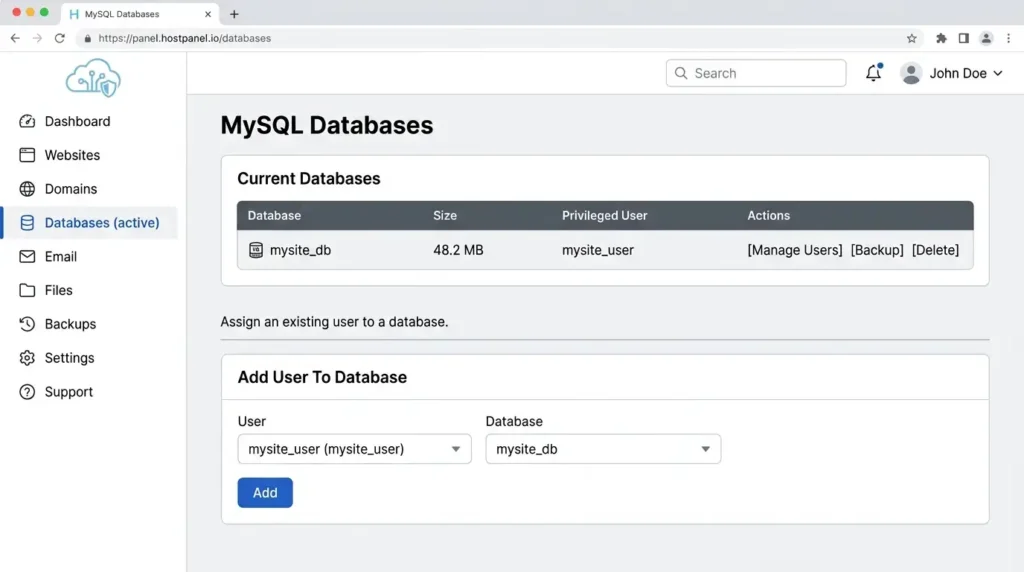Click the Settings gear icon
Screen dimensions: 1024x572
(x=27, y=358)
